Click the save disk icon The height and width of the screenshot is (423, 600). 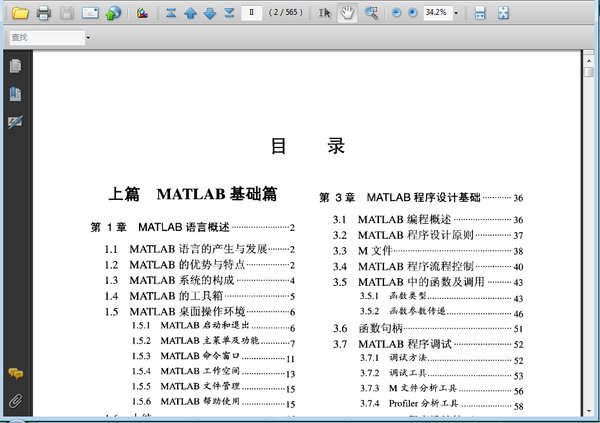67,13
